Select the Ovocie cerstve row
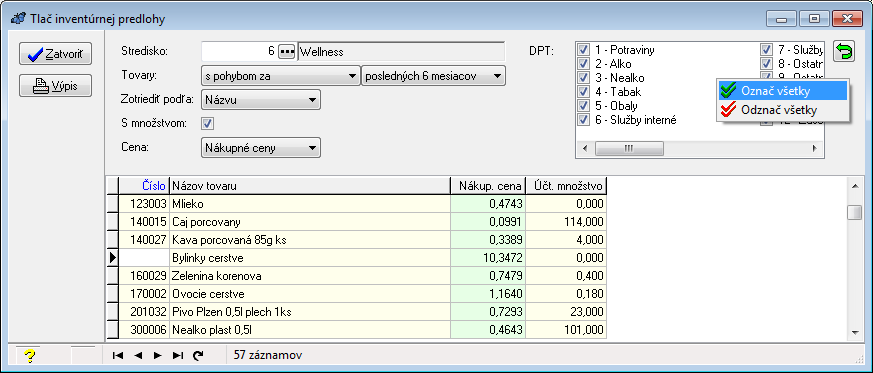This screenshot has width=873, height=373. [x=356, y=293]
